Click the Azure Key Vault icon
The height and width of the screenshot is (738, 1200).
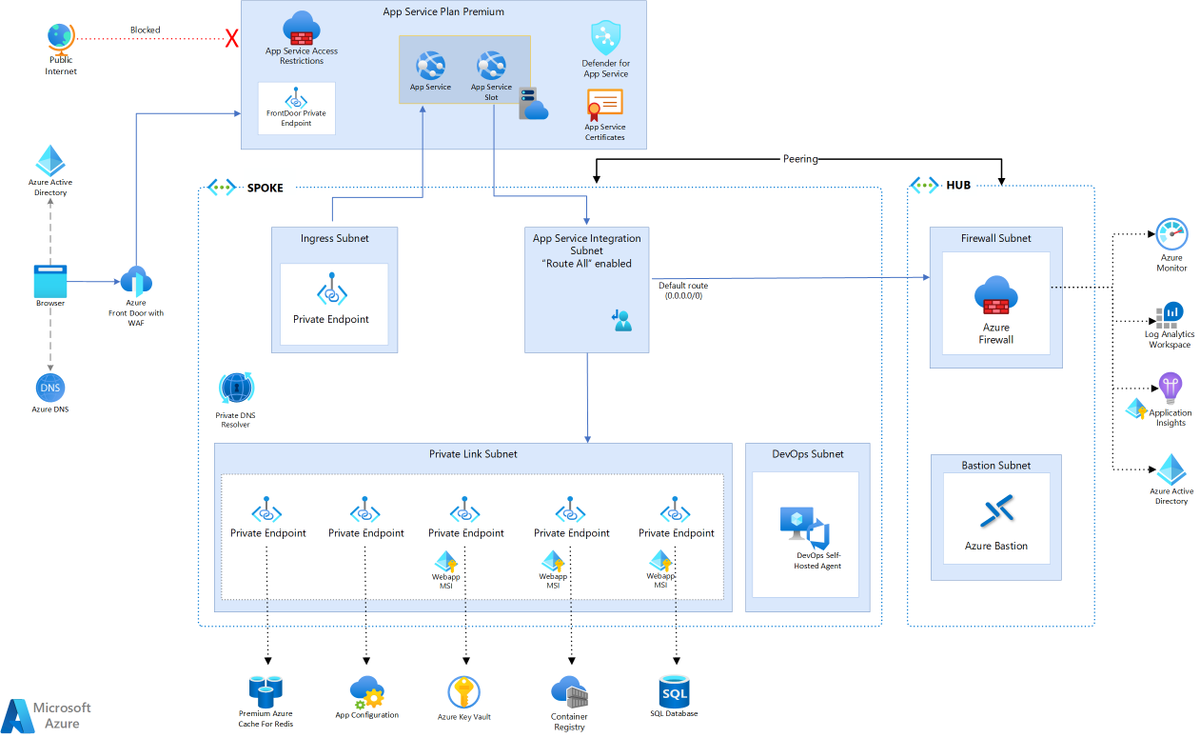[x=464, y=691]
